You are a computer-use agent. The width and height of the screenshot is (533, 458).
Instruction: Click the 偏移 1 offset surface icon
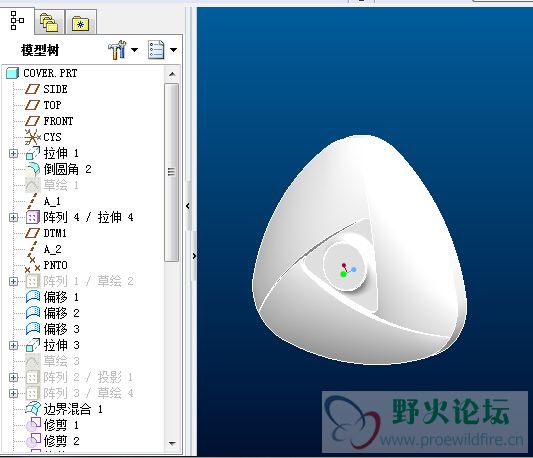33,297
